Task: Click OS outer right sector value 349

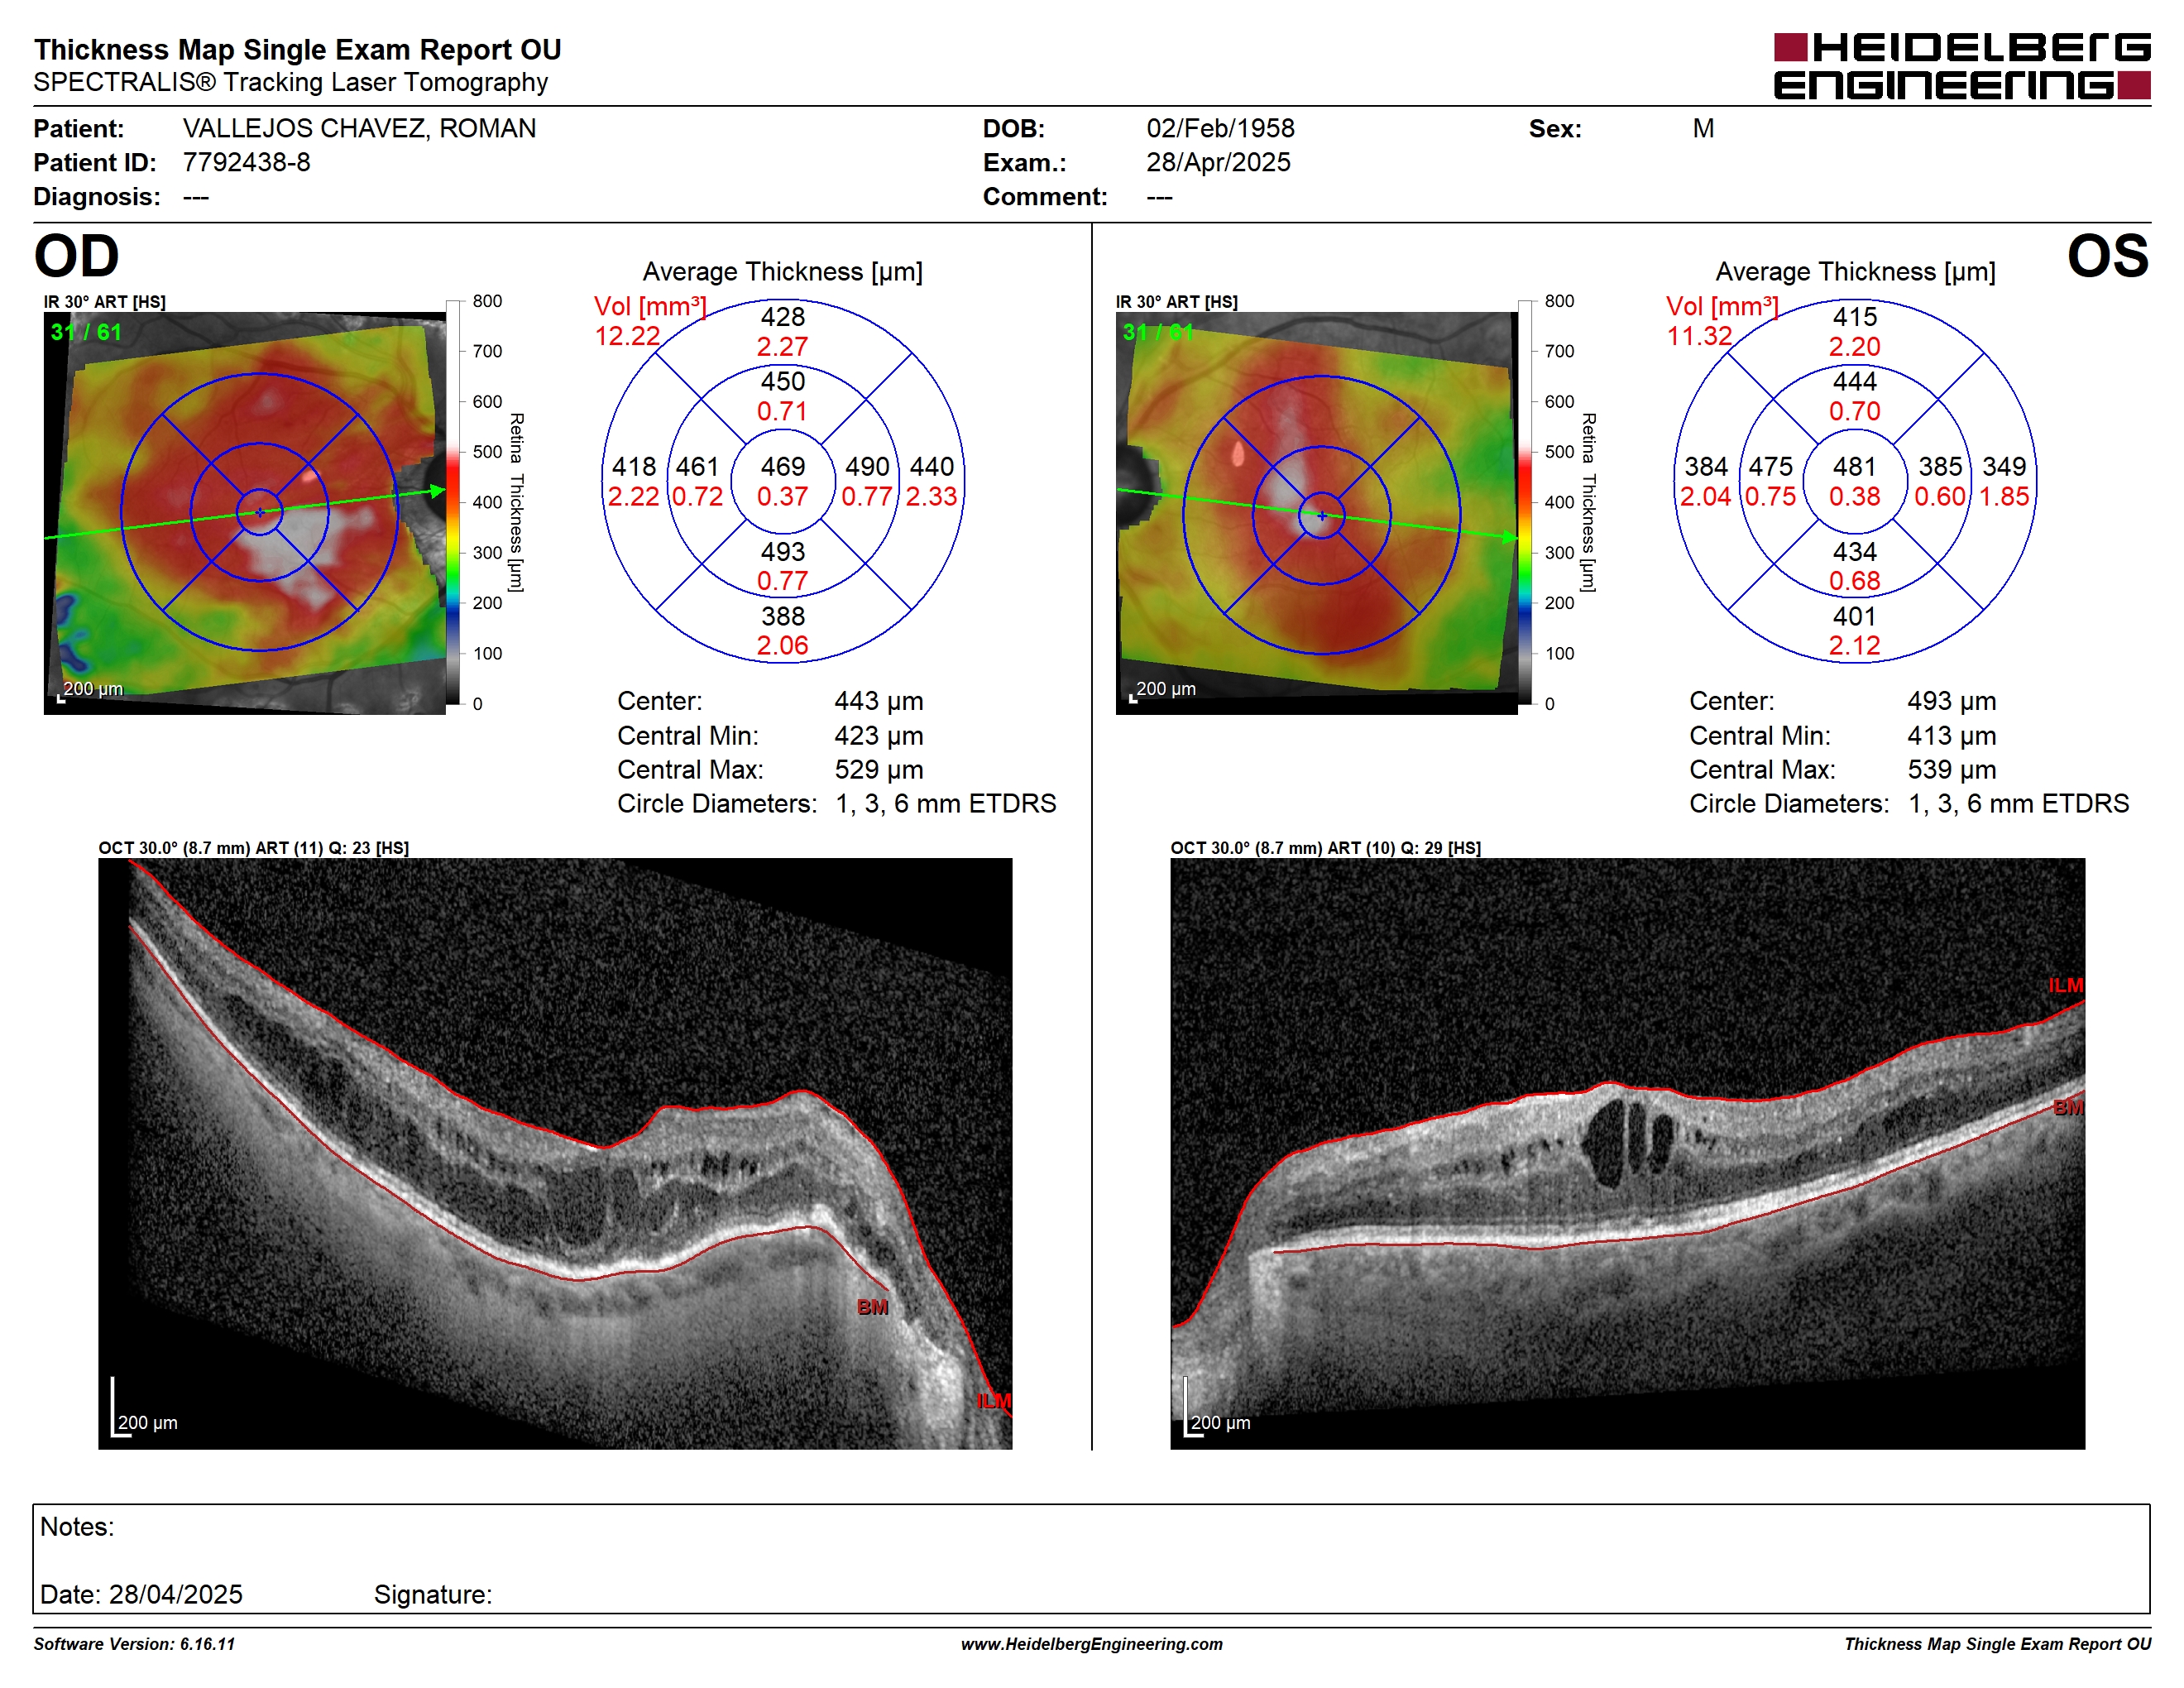Action: [x=2004, y=467]
